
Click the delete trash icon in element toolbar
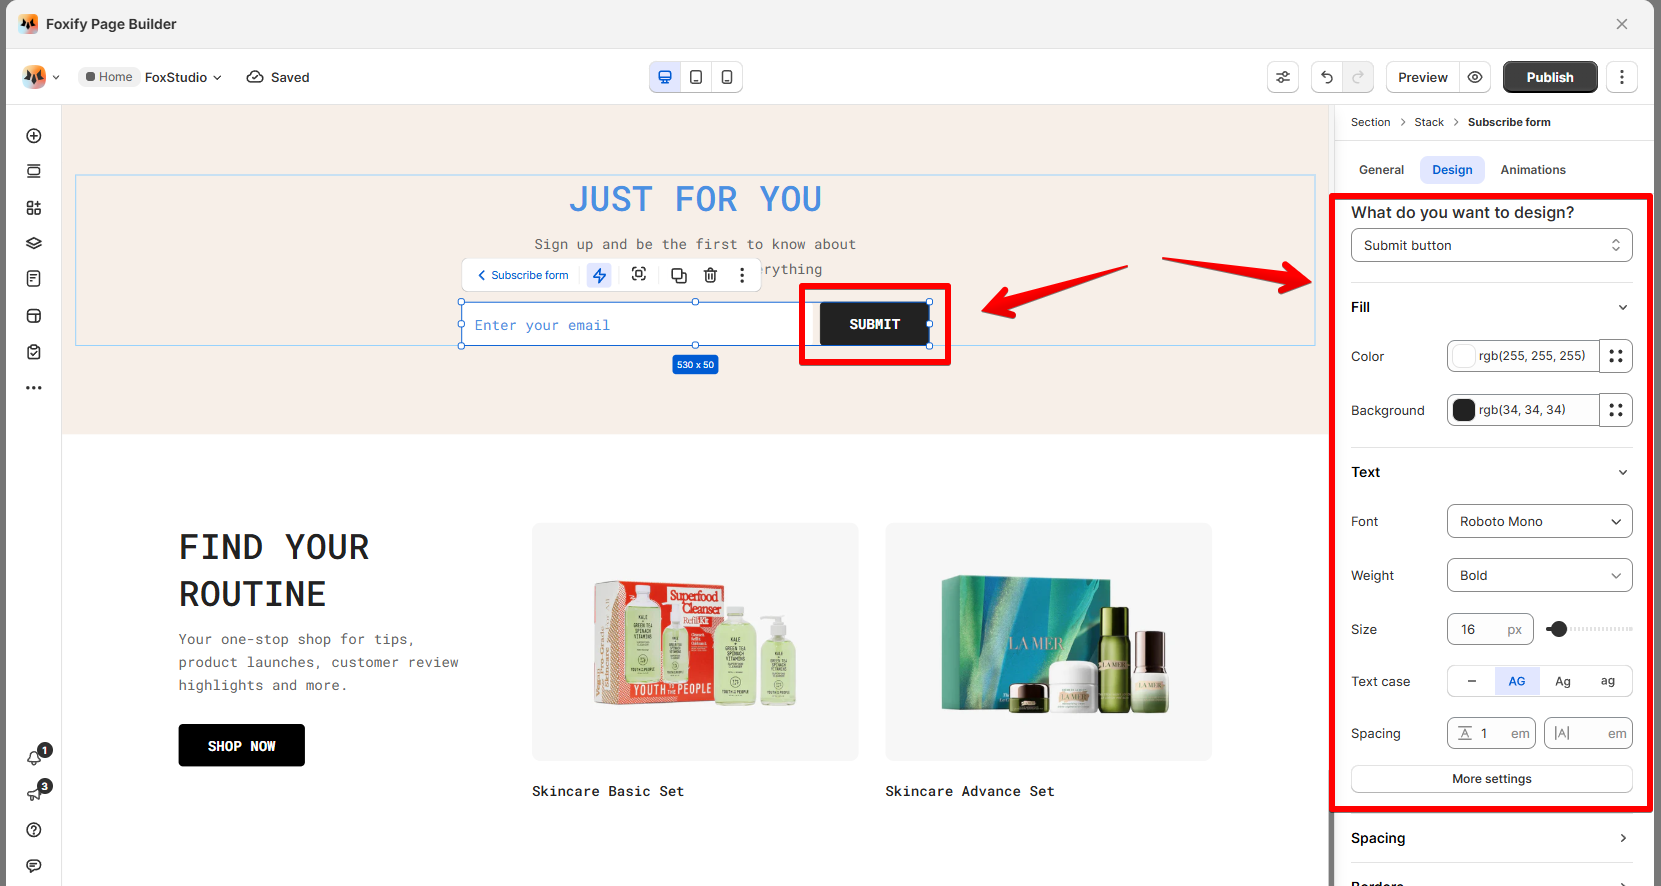pyautogui.click(x=710, y=275)
